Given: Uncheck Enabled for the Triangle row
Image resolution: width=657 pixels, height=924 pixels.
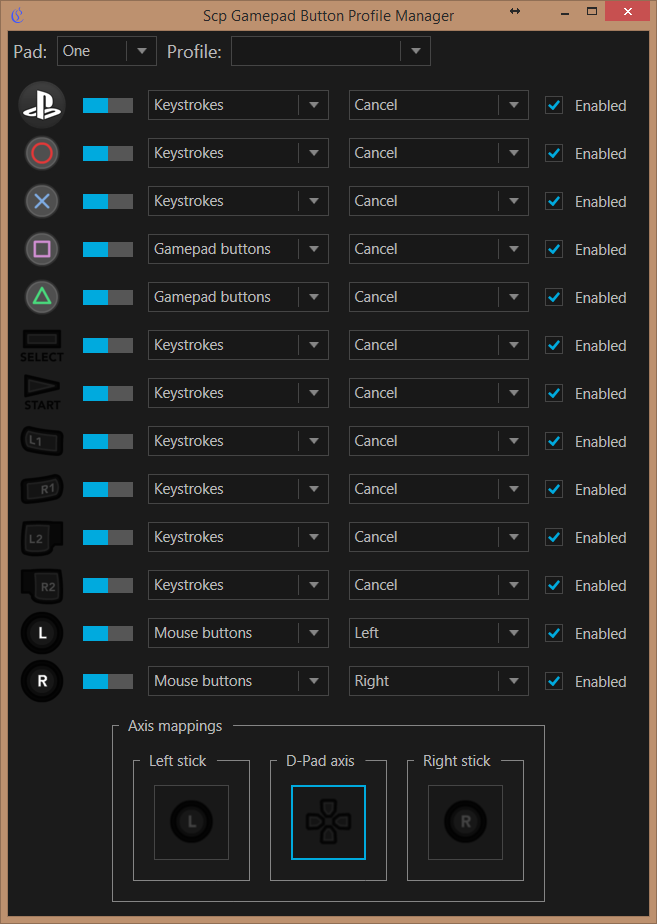Looking at the screenshot, I should pyautogui.click(x=554, y=297).
